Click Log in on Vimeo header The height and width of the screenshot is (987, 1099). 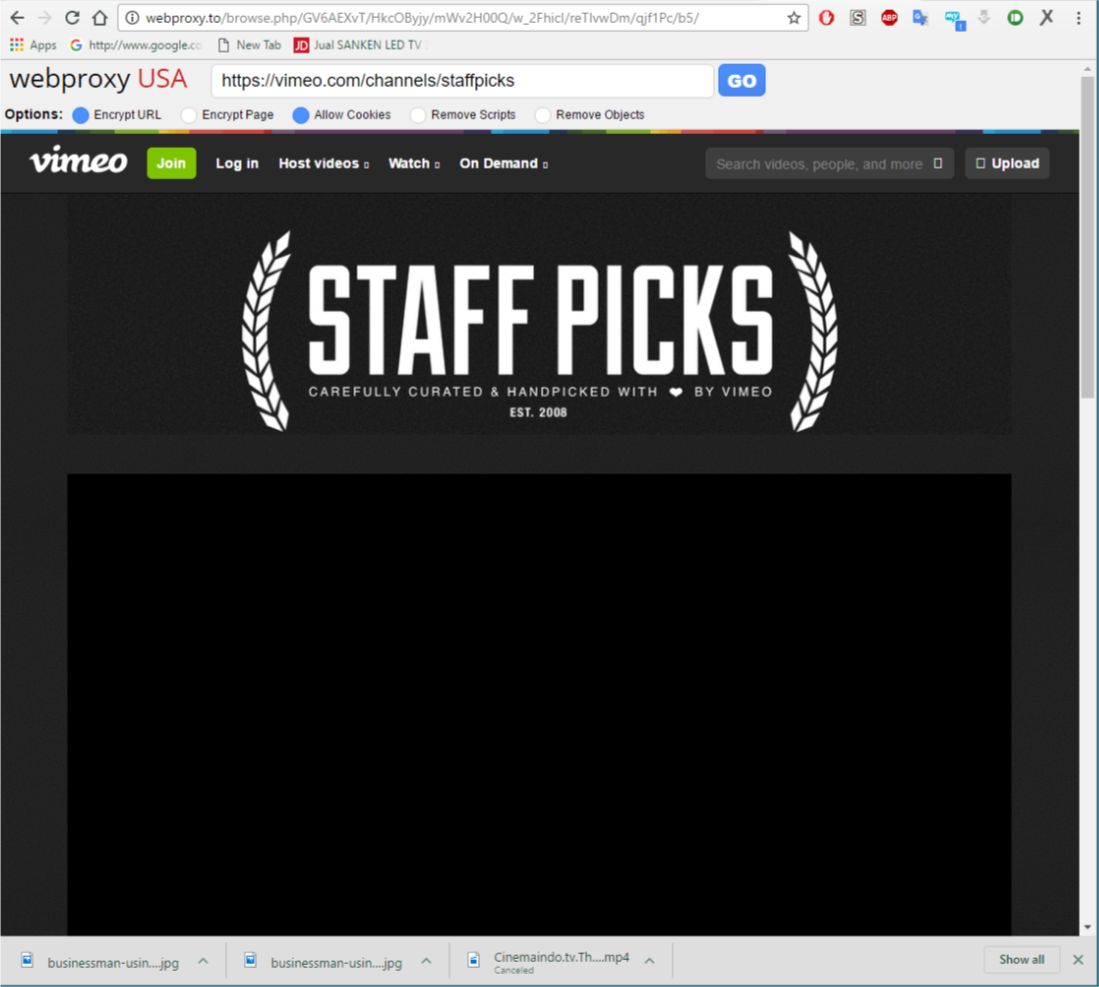237,163
